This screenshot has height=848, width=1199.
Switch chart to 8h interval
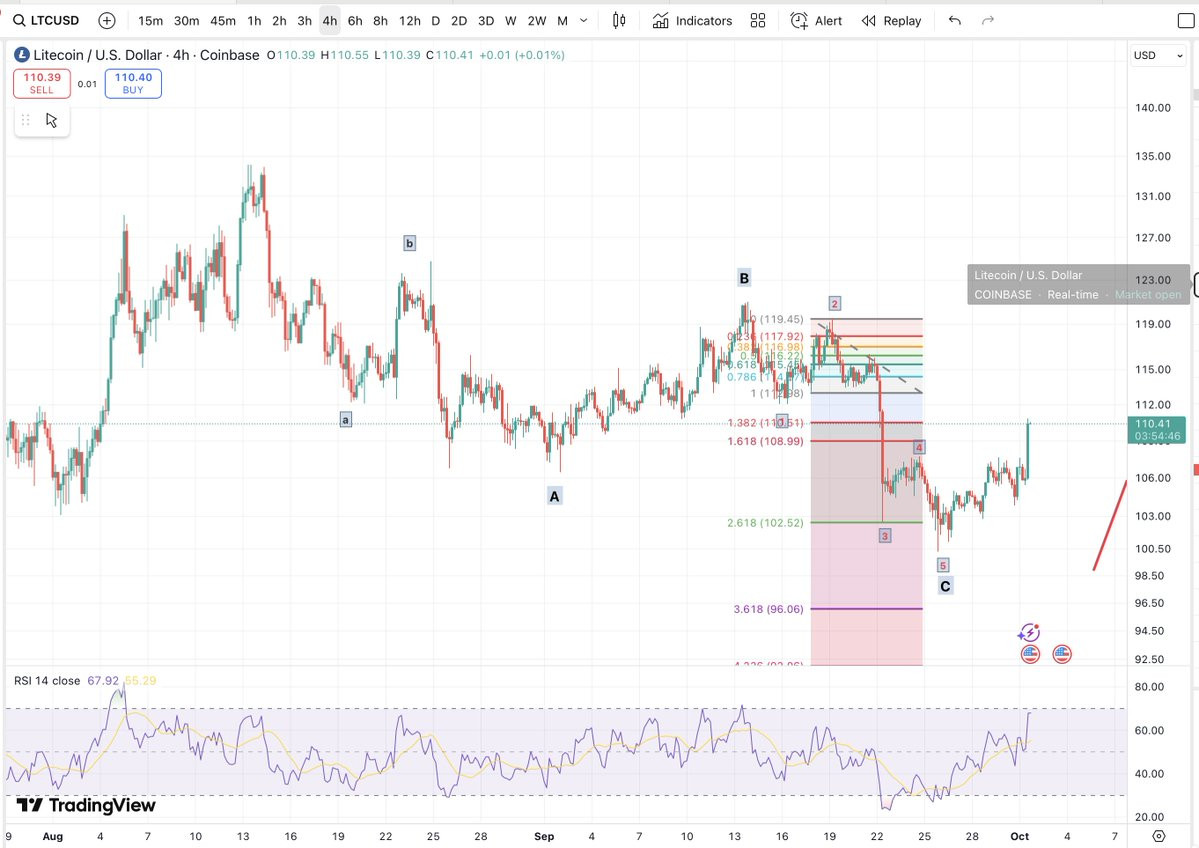(380, 21)
